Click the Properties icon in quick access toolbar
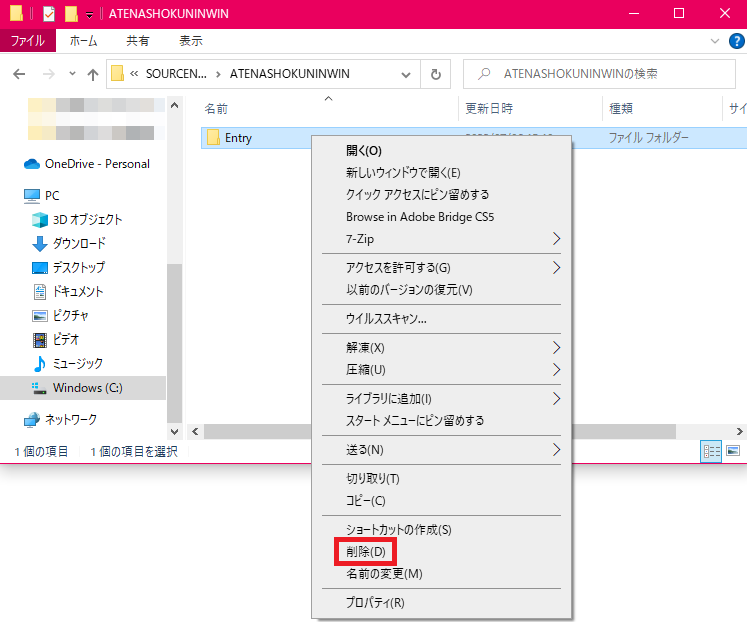Viewport: 747px width, 622px height. point(50,14)
